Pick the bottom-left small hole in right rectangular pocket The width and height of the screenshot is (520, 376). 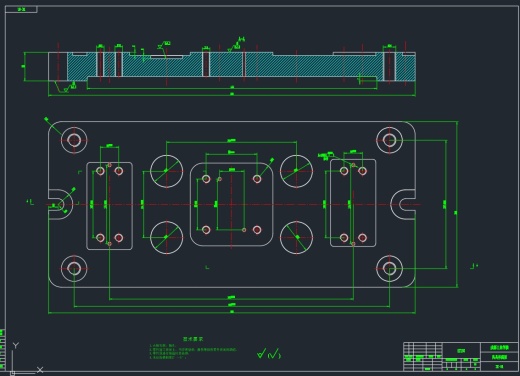click(344, 238)
